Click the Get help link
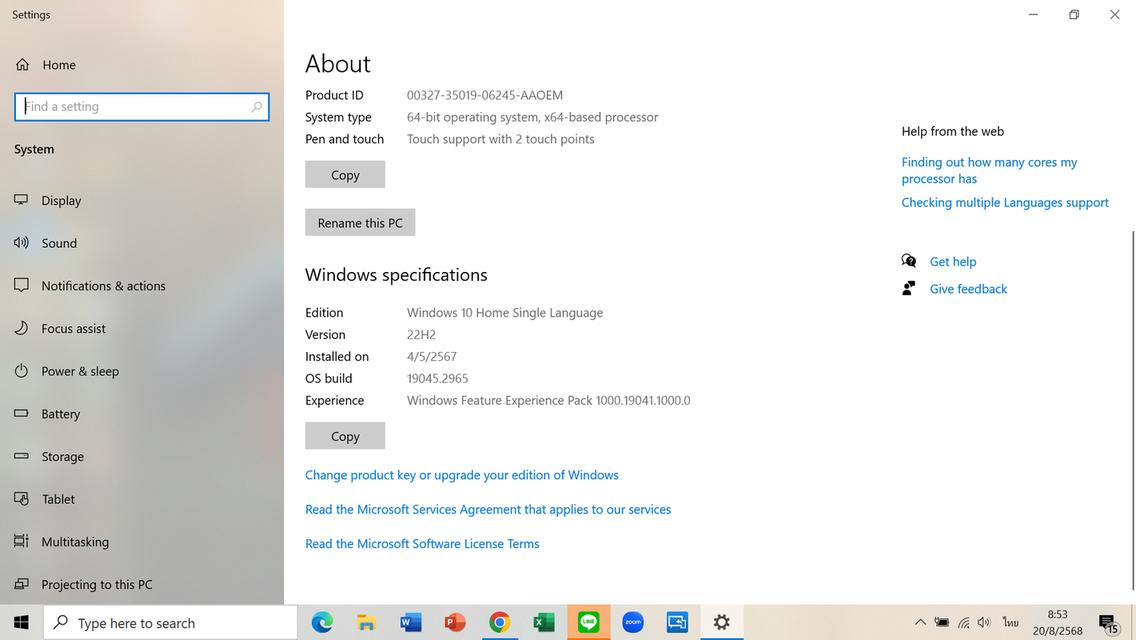 (x=953, y=262)
